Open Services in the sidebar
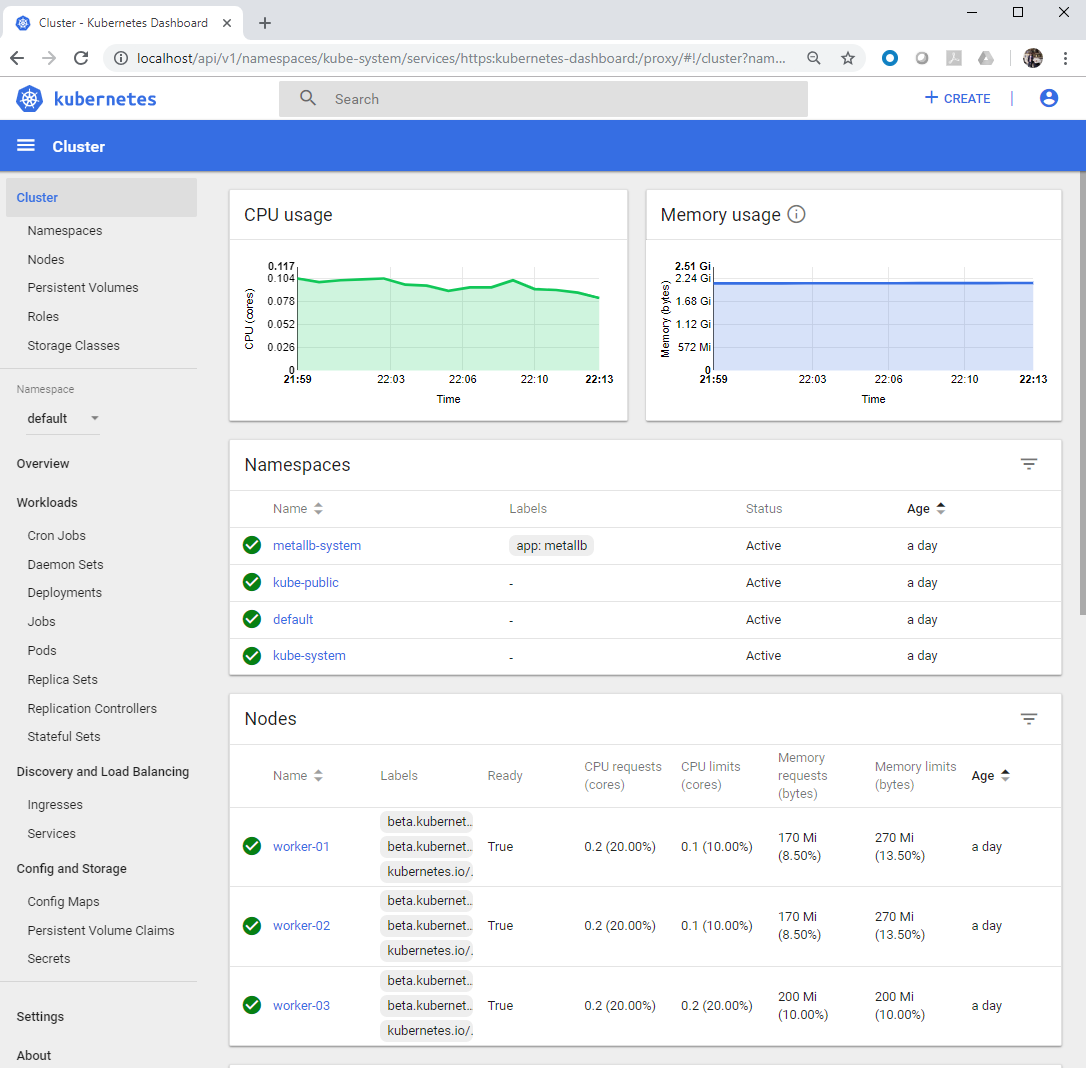The image size is (1086, 1068). (x=52, y=834)
